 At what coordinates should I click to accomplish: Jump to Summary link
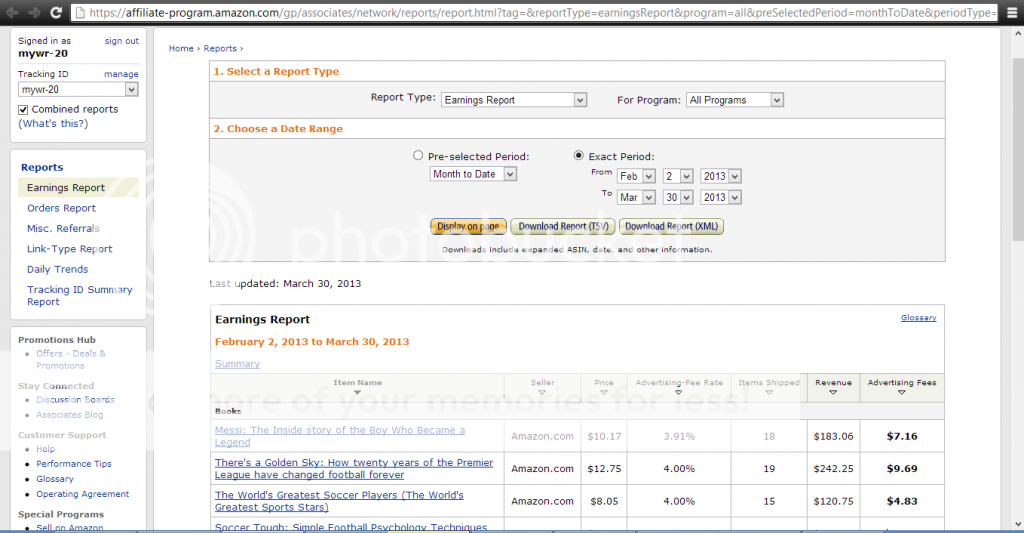238,364
